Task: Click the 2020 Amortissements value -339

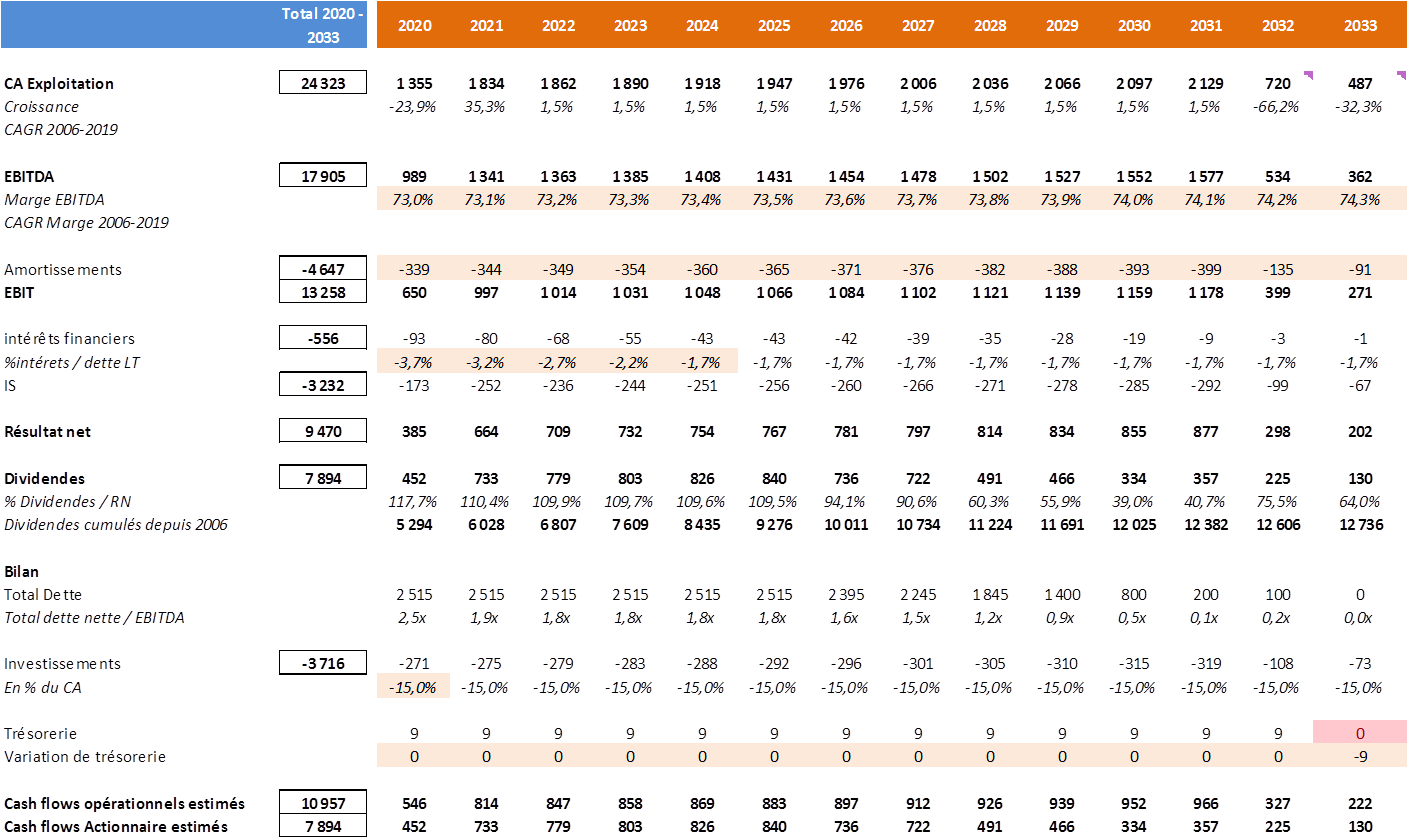Action: click(x=414, y=269)
